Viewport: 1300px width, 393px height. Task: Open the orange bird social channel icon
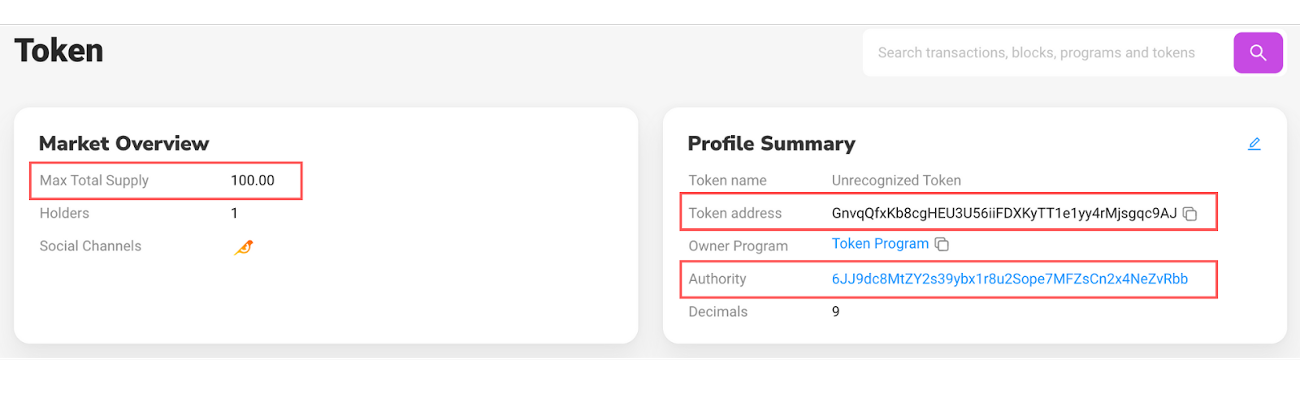tap(243, 246)
